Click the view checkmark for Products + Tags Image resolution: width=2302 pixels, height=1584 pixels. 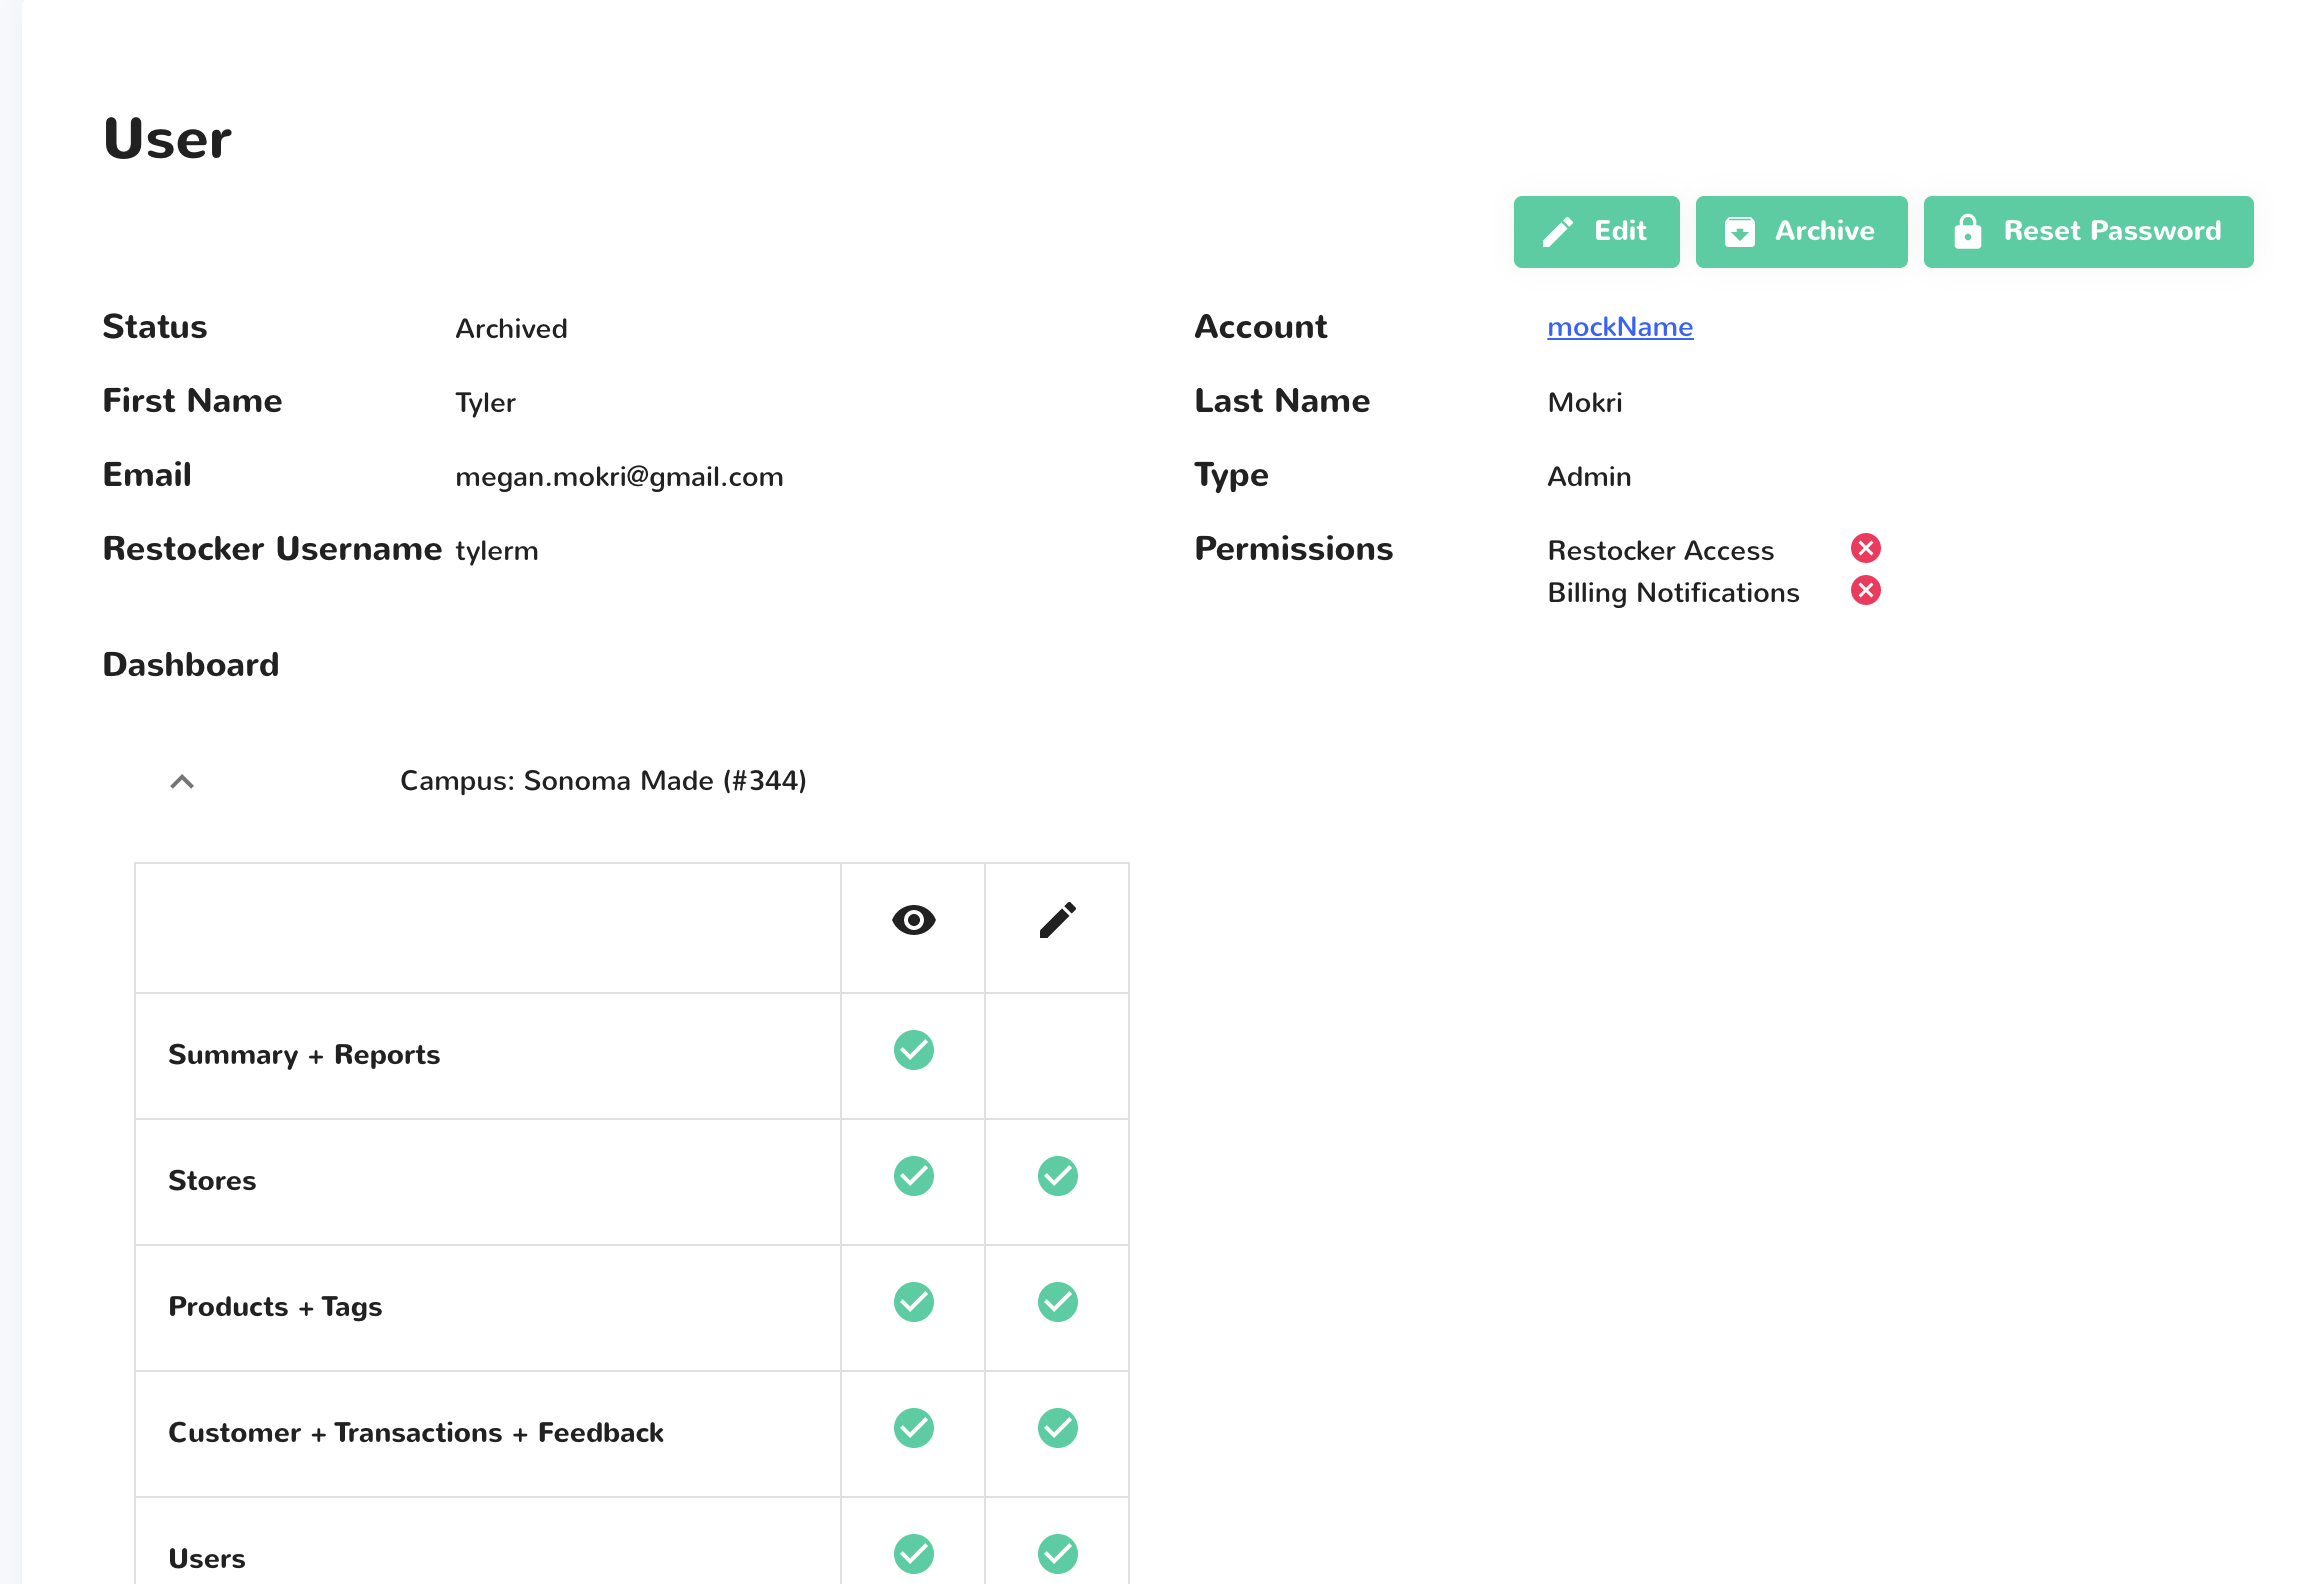tap(913, 1302)
